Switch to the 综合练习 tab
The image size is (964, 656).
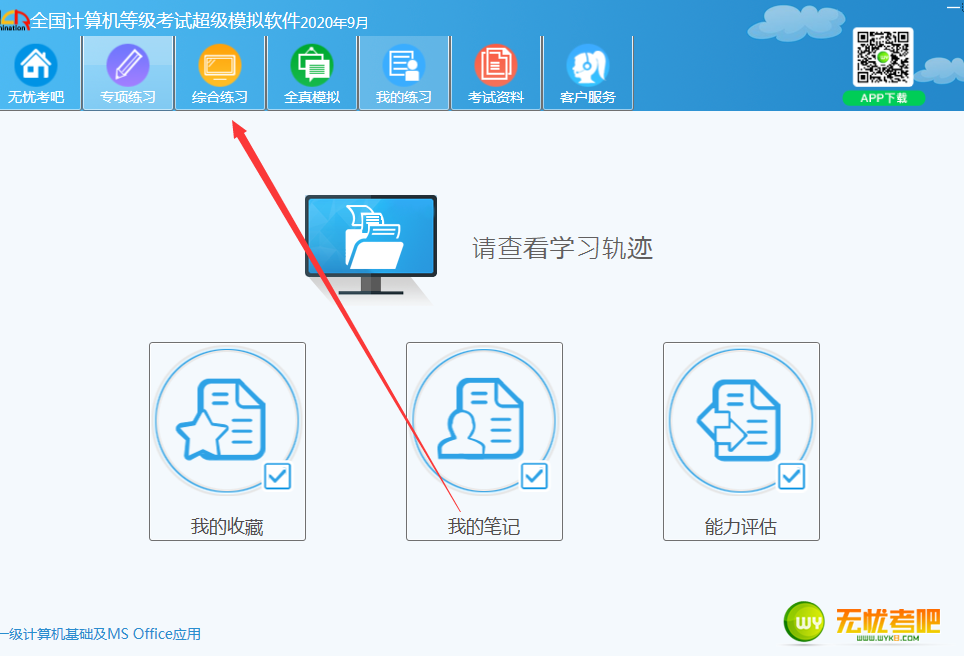[x=220, y=73]
